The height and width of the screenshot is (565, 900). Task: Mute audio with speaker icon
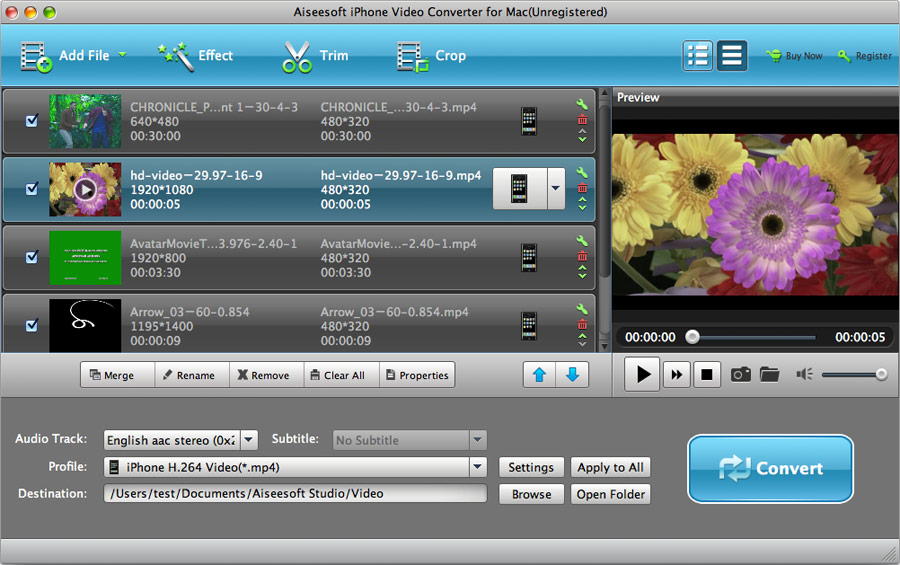[x=804, y=374]
